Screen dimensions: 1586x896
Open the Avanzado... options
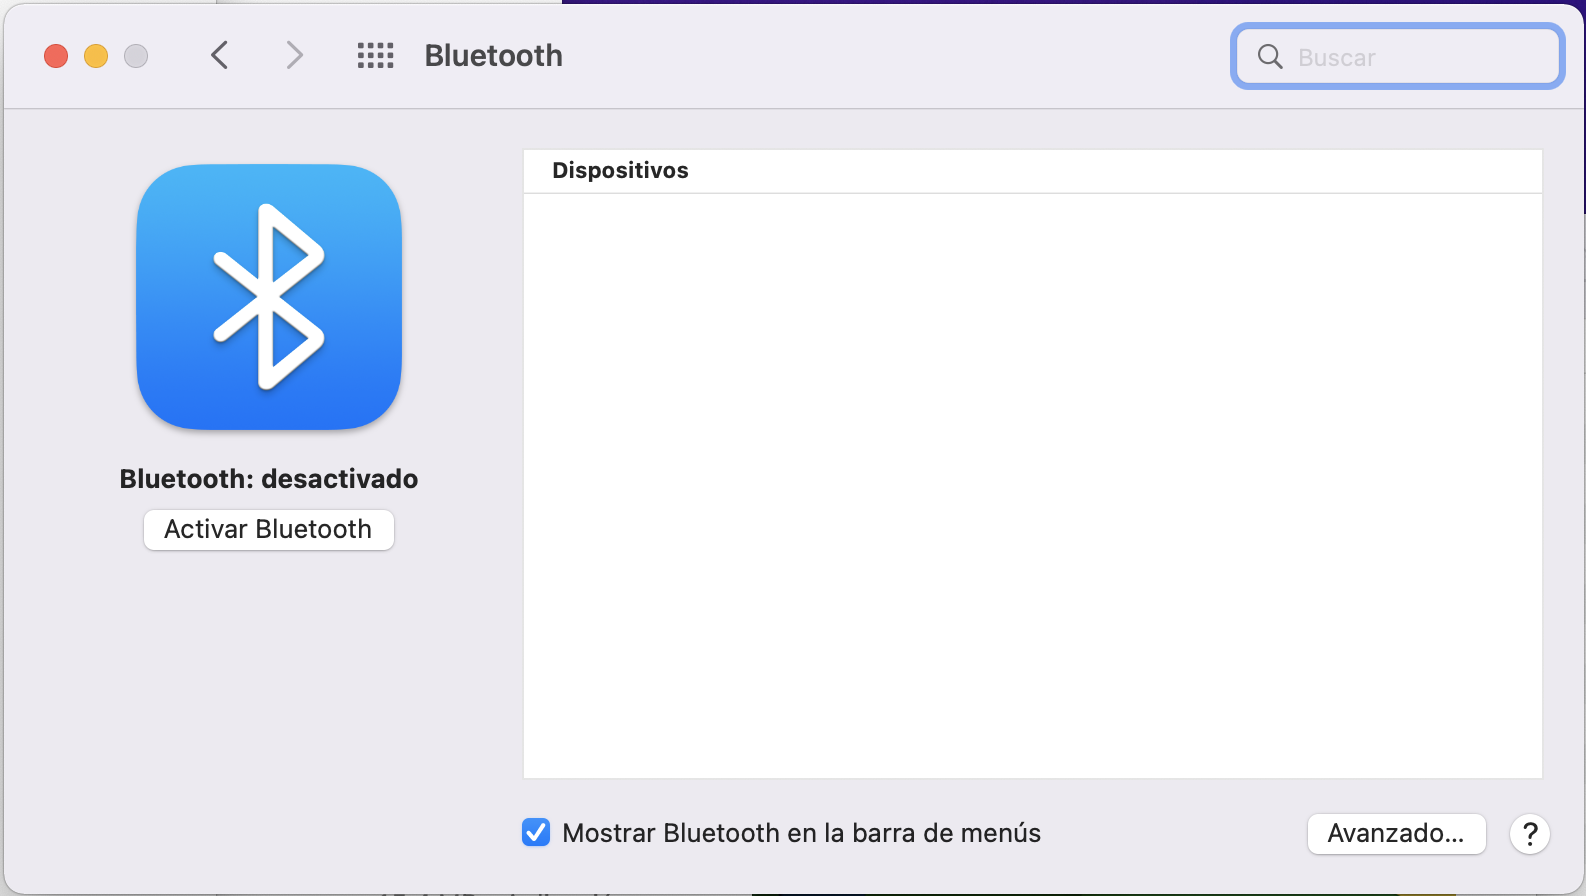pos(1396,833)
